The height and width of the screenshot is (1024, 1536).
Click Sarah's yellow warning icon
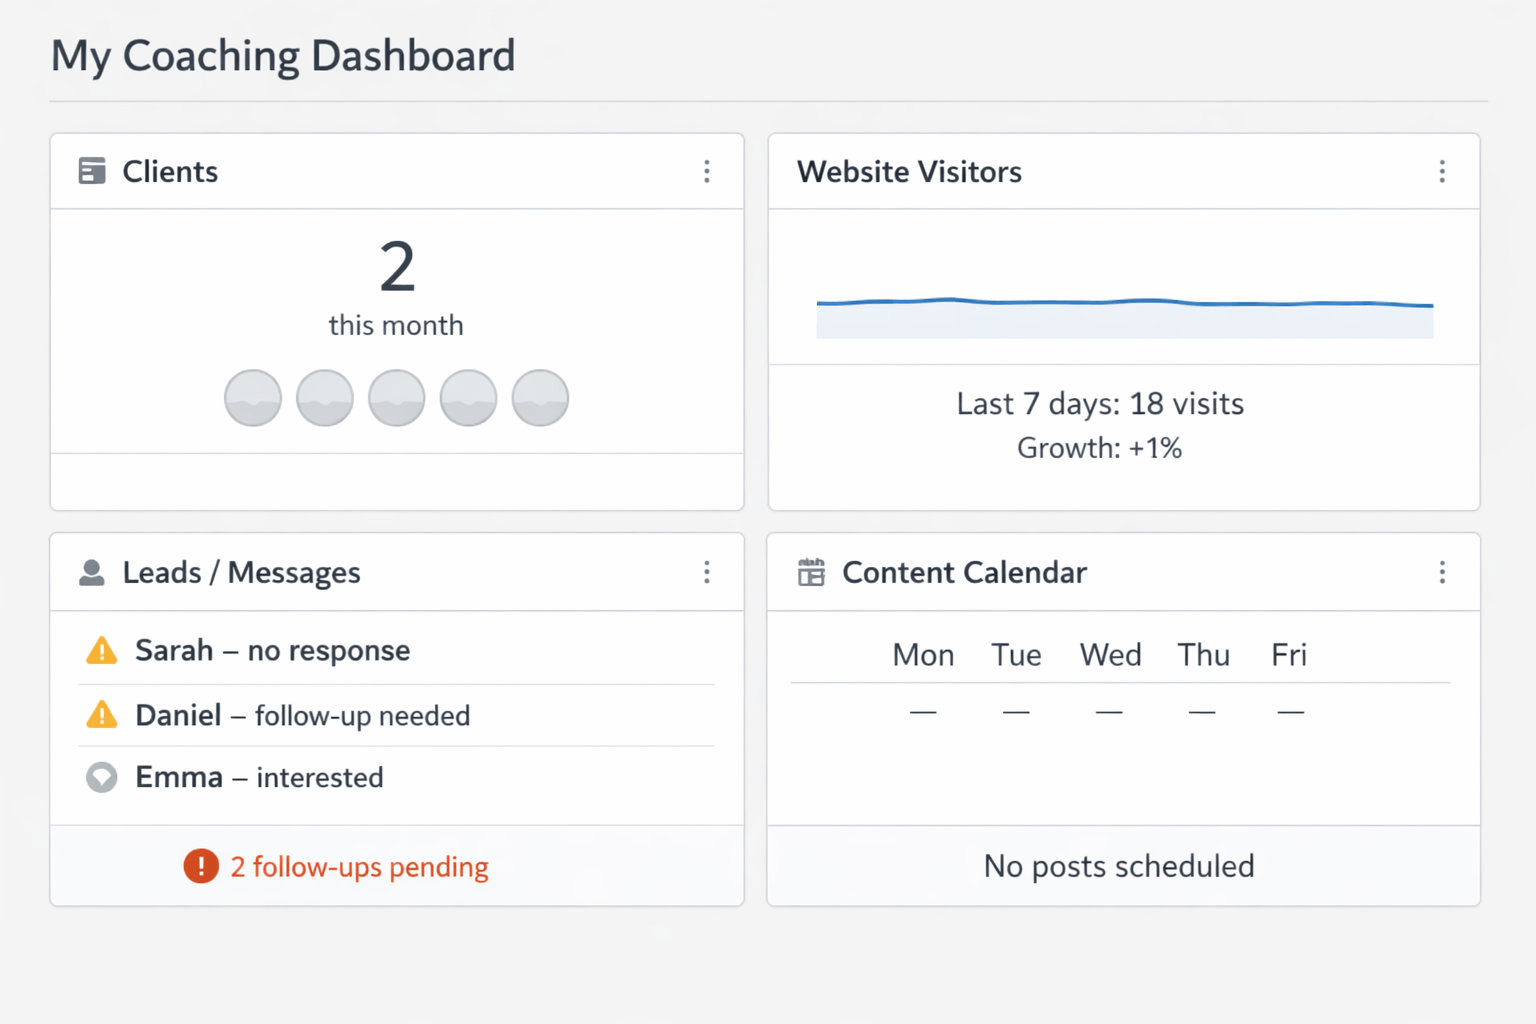coord(102,651)
